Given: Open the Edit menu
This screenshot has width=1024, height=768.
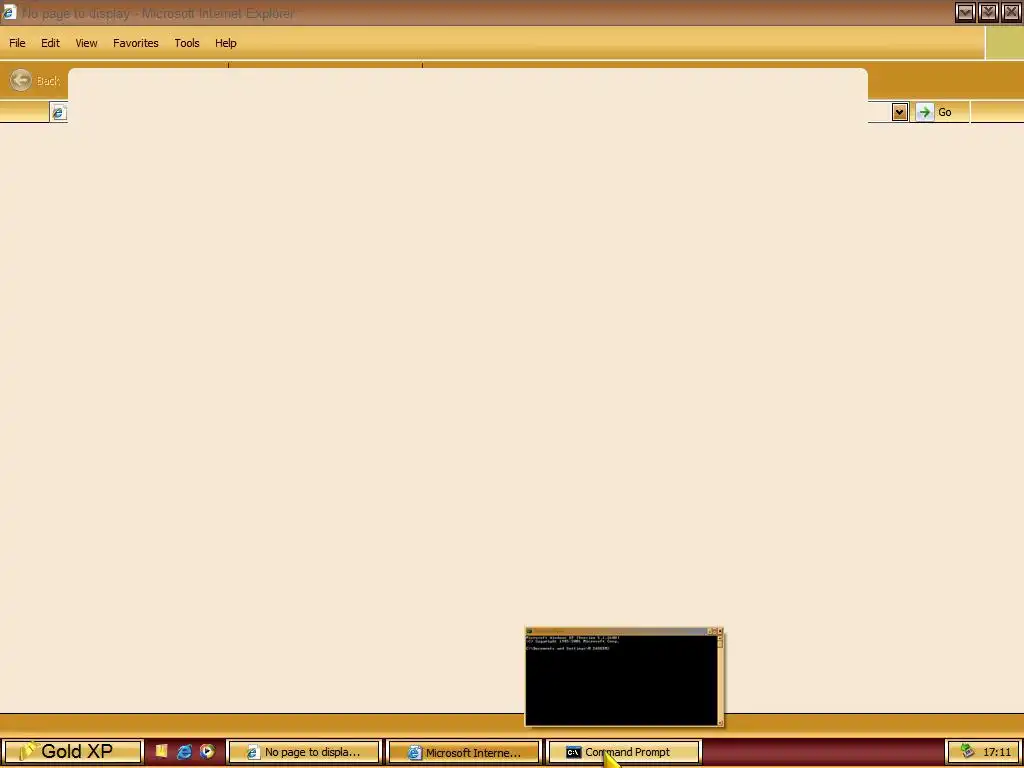Looking at the screenshot, I should [x=50, y=43].
